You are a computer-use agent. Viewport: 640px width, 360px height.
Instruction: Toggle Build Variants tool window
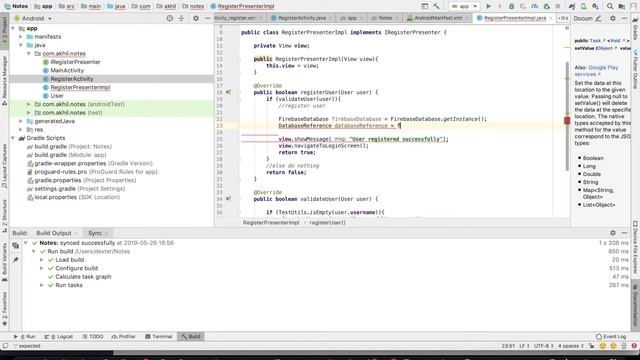coord(4,262)
